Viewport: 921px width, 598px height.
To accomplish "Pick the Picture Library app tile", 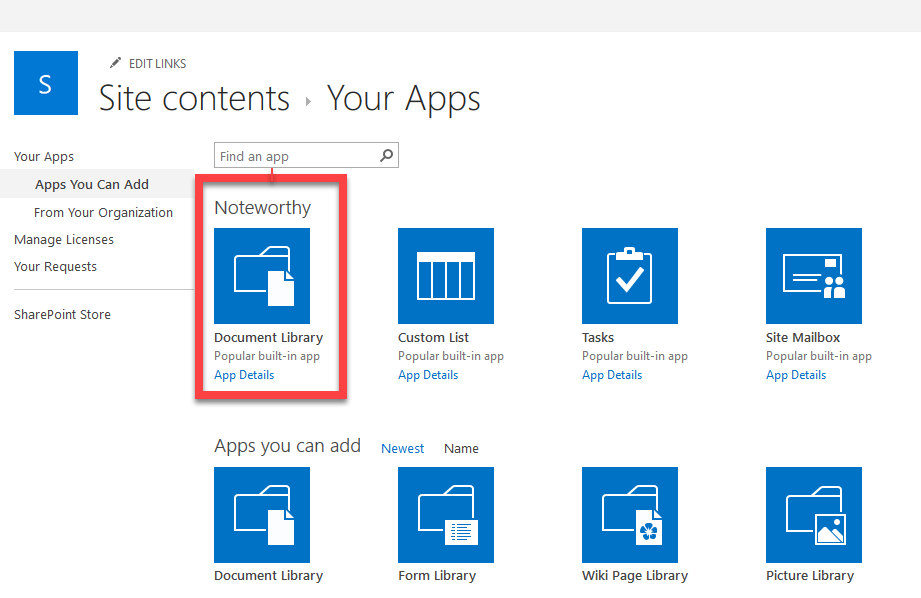I will point(814,515).
